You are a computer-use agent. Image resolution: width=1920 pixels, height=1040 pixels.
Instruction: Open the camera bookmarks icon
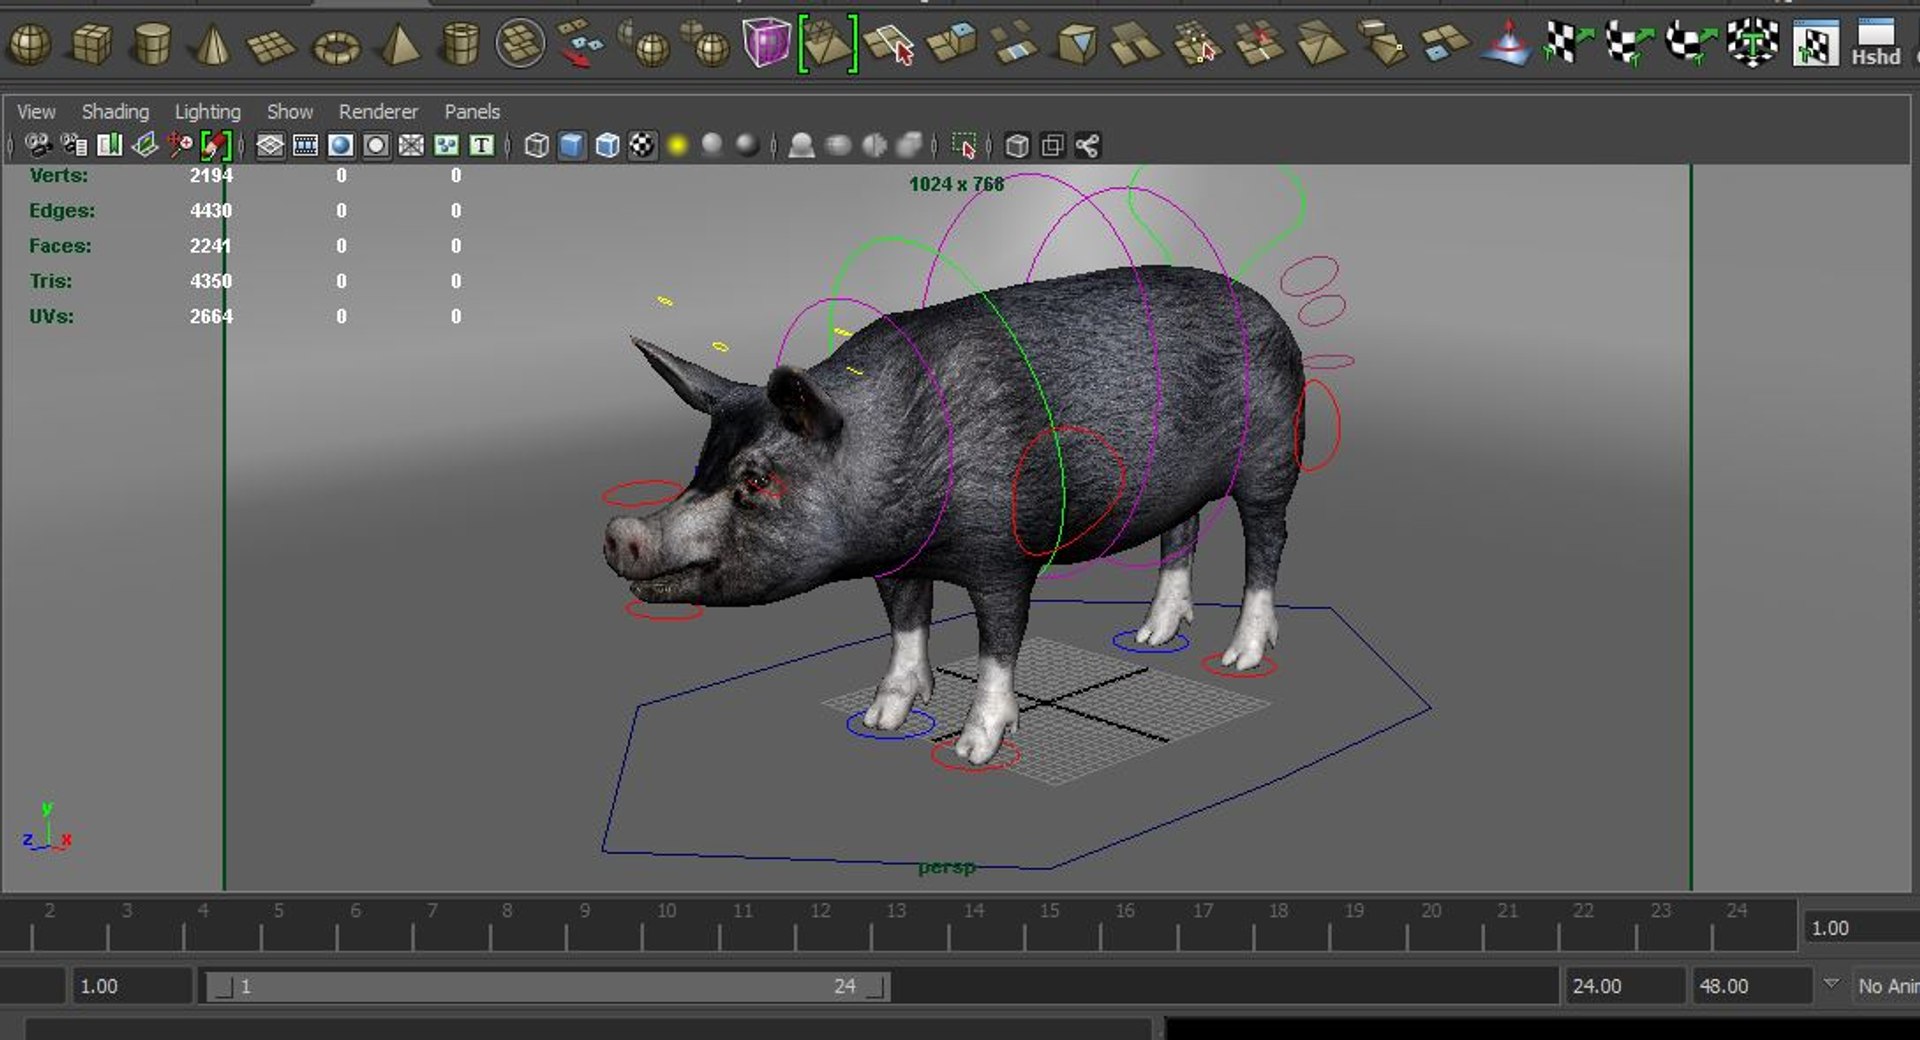pyautogui.click(x=109, y=146)
